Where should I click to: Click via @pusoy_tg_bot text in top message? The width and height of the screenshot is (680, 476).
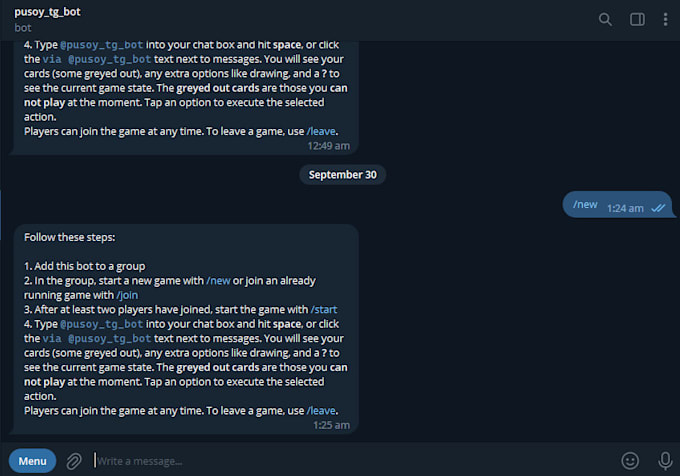pos(97,59)
